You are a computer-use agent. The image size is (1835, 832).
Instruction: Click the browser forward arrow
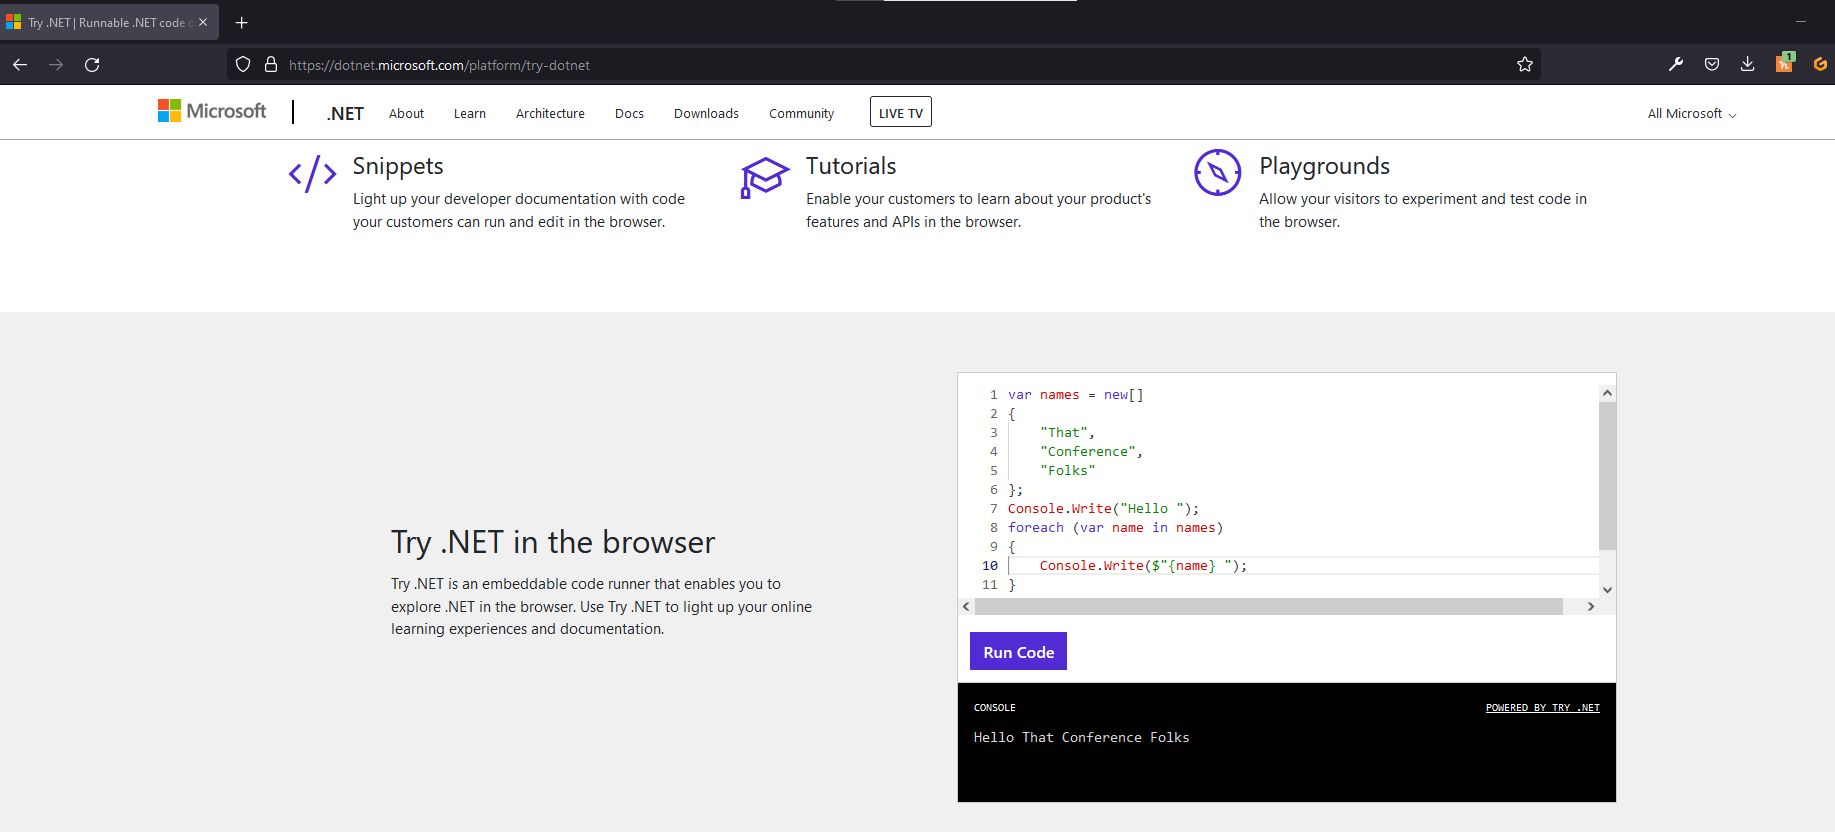pos(56,65)
